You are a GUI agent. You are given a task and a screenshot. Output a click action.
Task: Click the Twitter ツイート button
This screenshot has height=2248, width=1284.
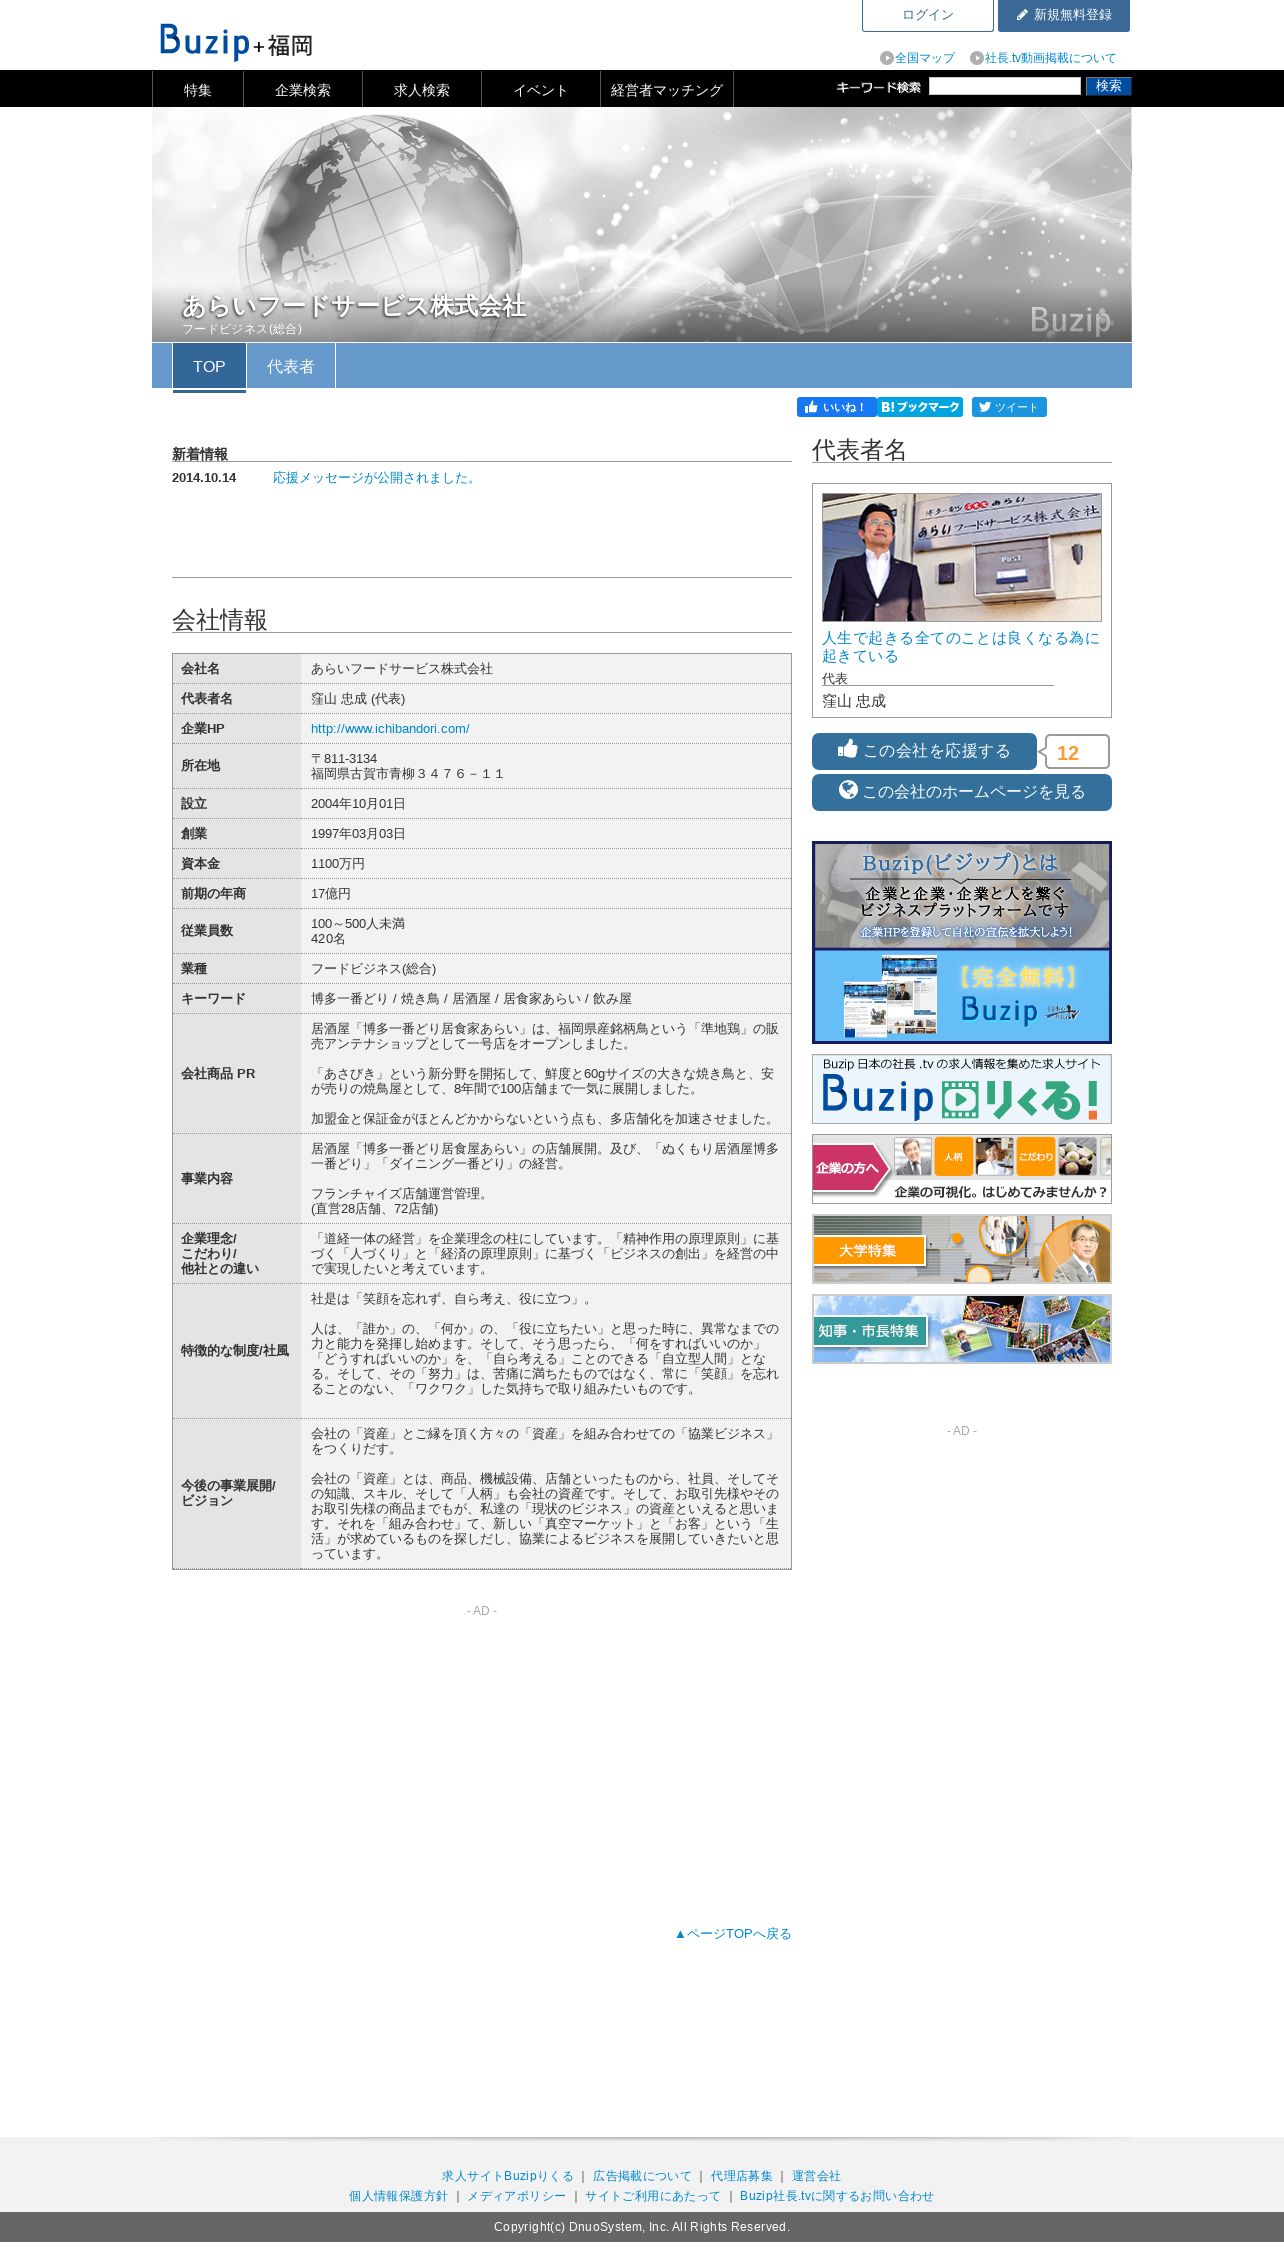pyautogui.click(x=1009, y=407)
